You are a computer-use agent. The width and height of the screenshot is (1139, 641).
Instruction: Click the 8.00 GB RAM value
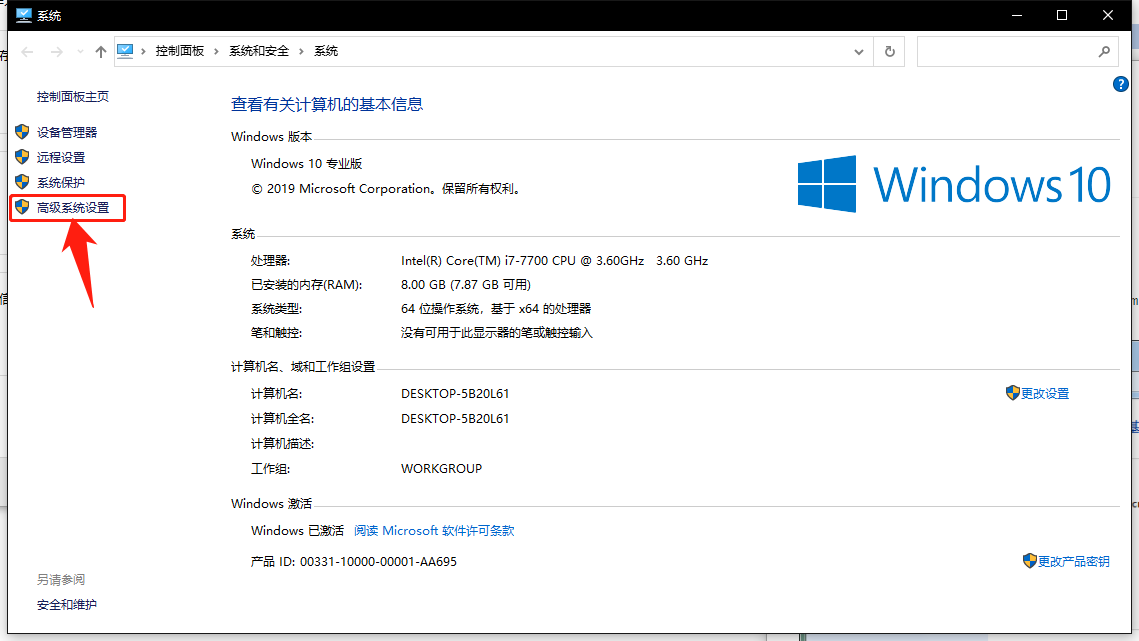(x=466, y=284)
